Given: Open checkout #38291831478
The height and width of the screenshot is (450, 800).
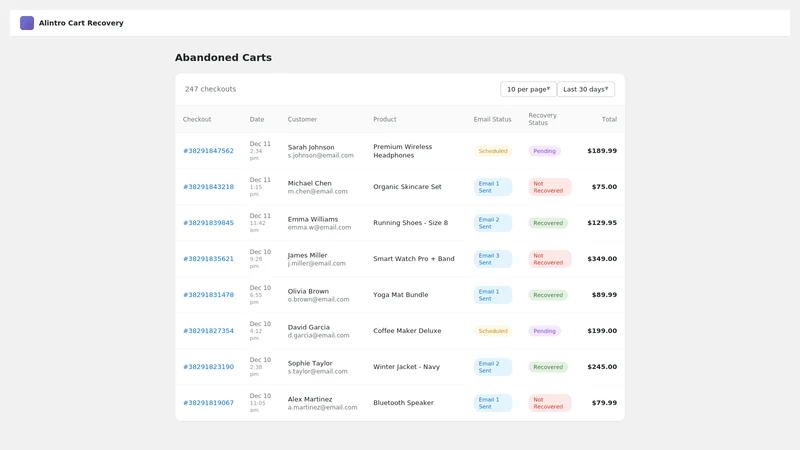Looking at the screenshot, I should (x=208, y=295).
